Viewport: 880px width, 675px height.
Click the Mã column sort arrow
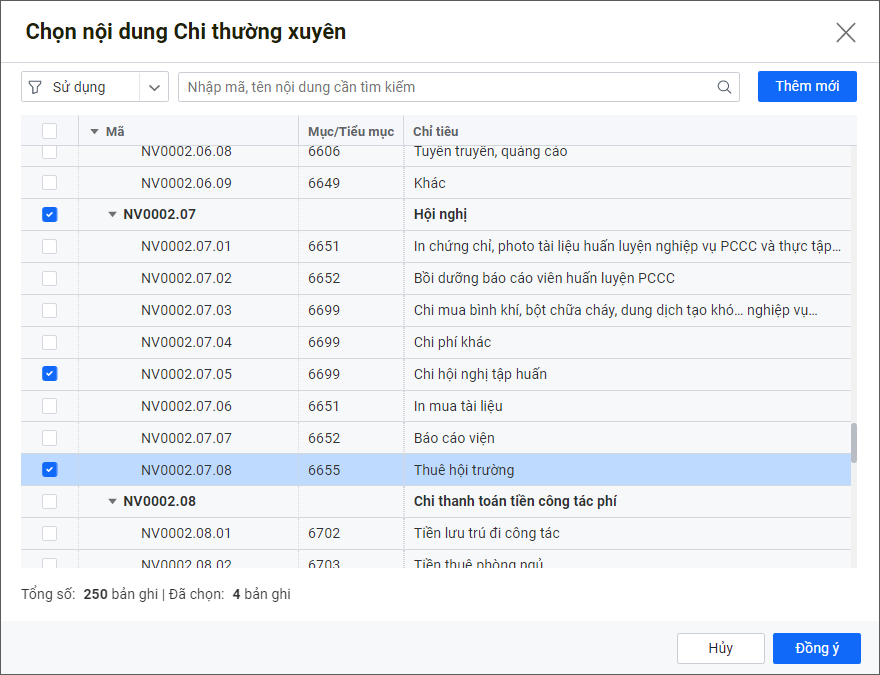[94, 131]
